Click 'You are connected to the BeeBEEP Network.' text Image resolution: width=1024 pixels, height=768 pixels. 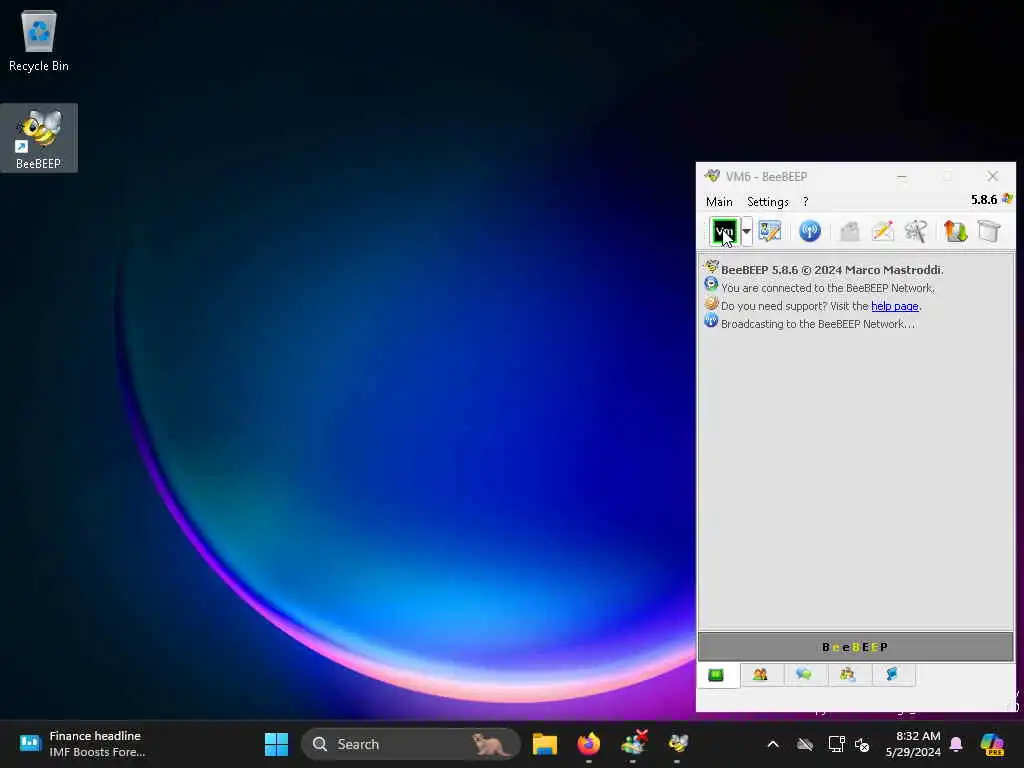827,288
